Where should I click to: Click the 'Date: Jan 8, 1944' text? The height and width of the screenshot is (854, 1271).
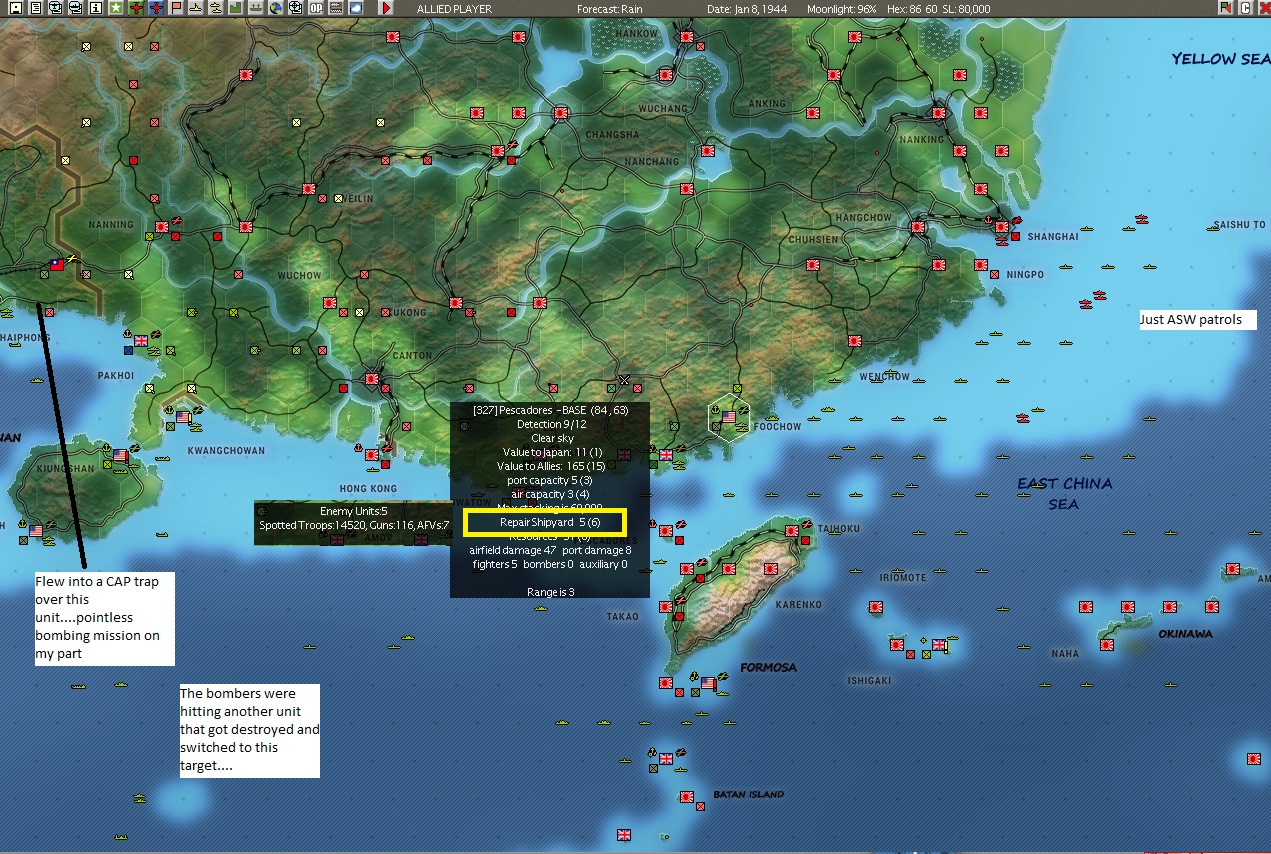coord(749,9)
